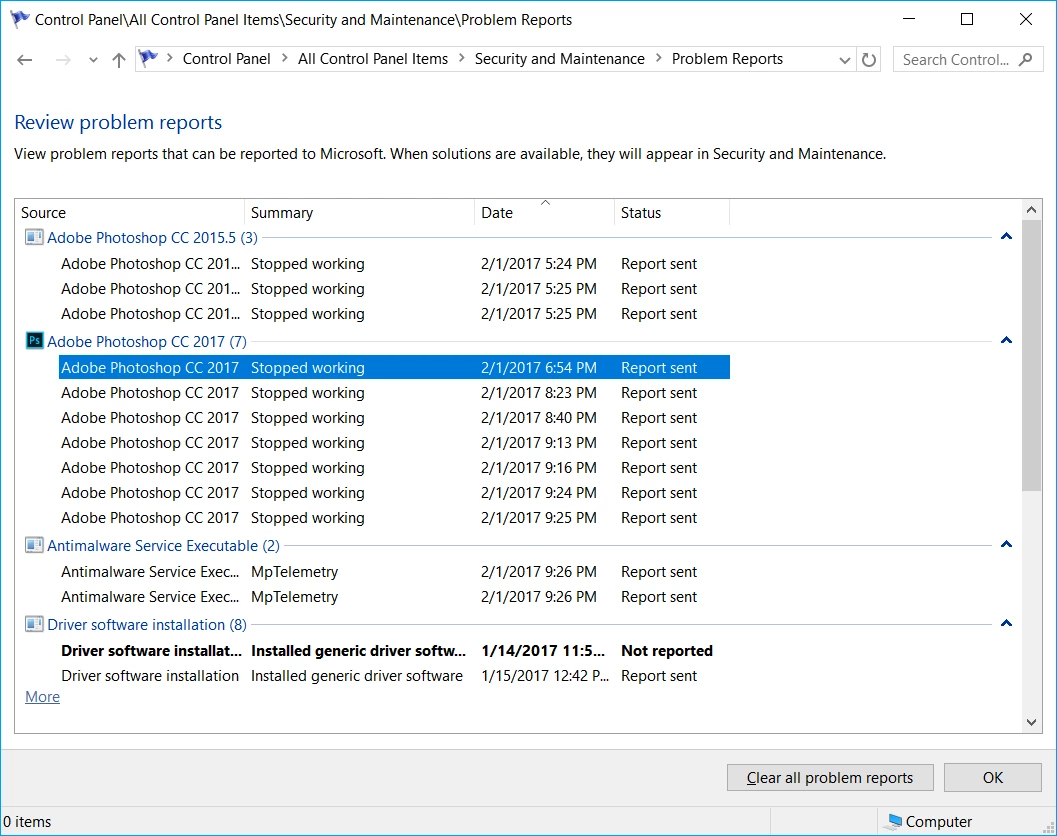Maximize the Problem Reports window
The height and width of the screenshot is (836, 1057).
click(x=967, y=20)
